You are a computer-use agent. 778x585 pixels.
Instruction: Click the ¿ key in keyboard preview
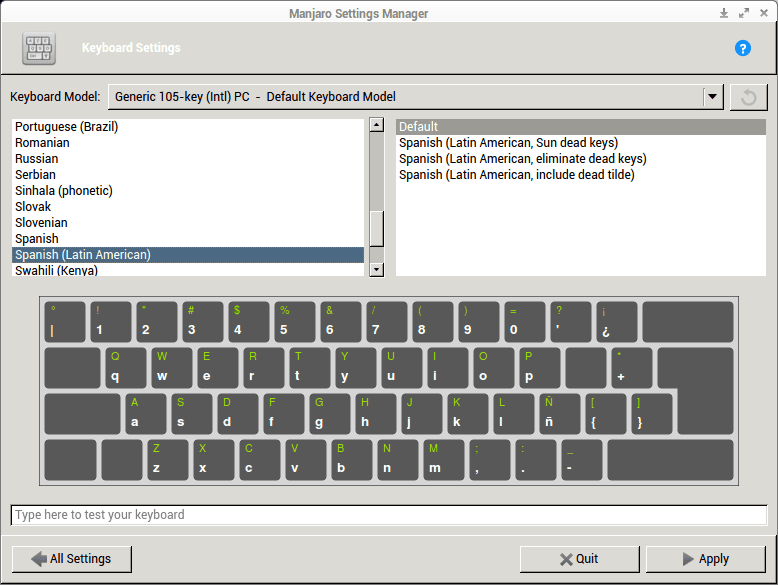pos(617,322)
